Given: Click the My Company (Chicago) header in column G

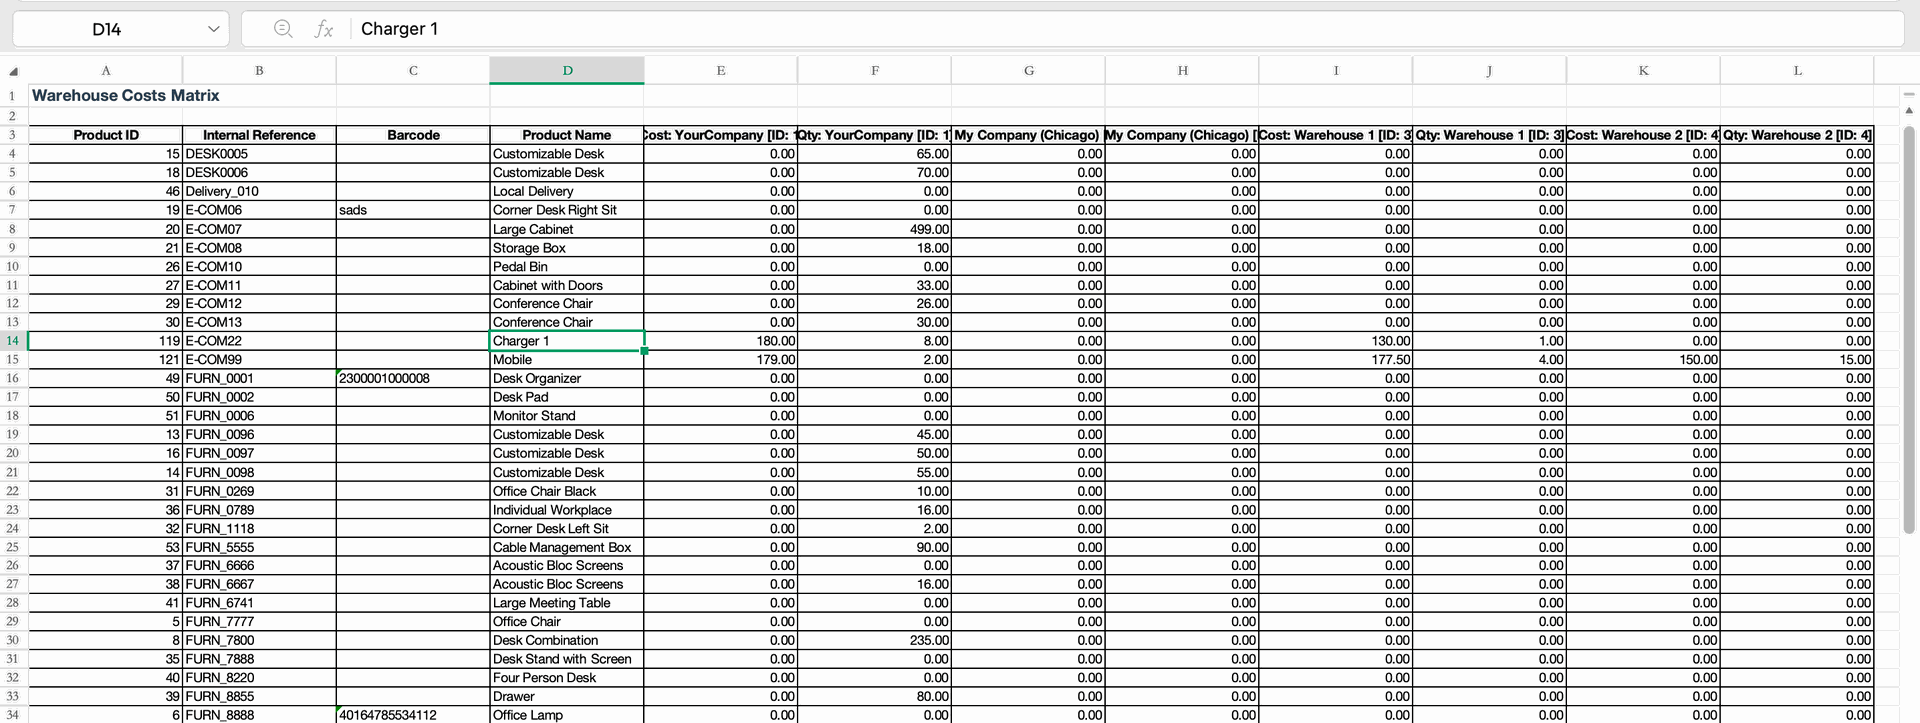Looking at the screenshot, I should tap(1028, 135).
